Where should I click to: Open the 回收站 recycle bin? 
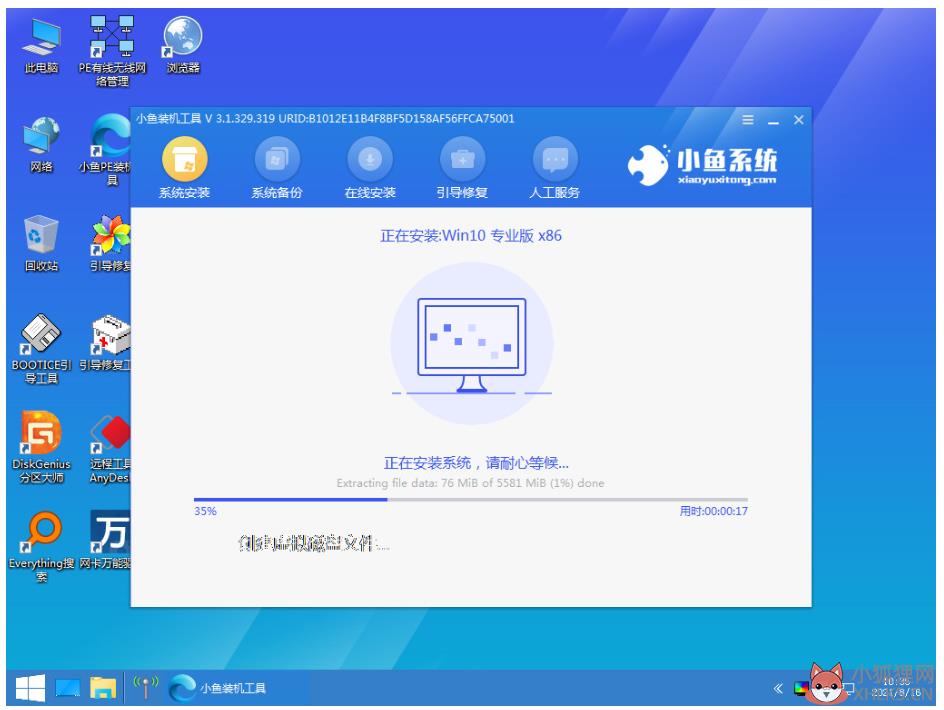pyautogui.click(x=42, y=243)
